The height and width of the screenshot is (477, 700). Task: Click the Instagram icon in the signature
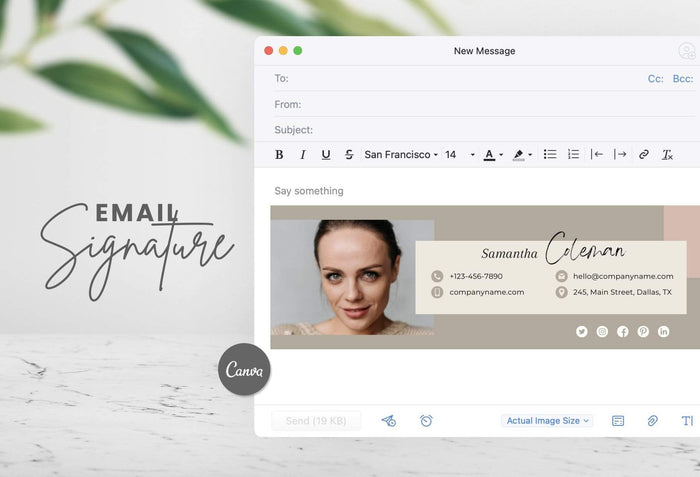(x=602, y=331)
